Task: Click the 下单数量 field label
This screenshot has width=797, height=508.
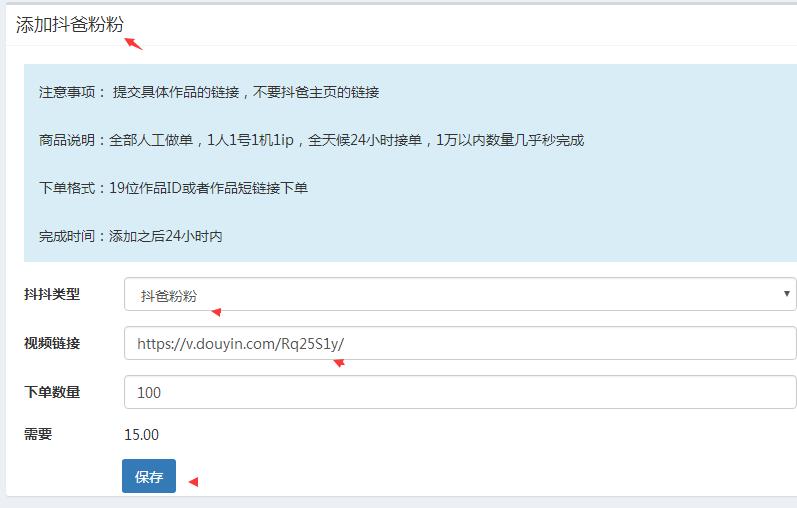Action: coord(52,392)
